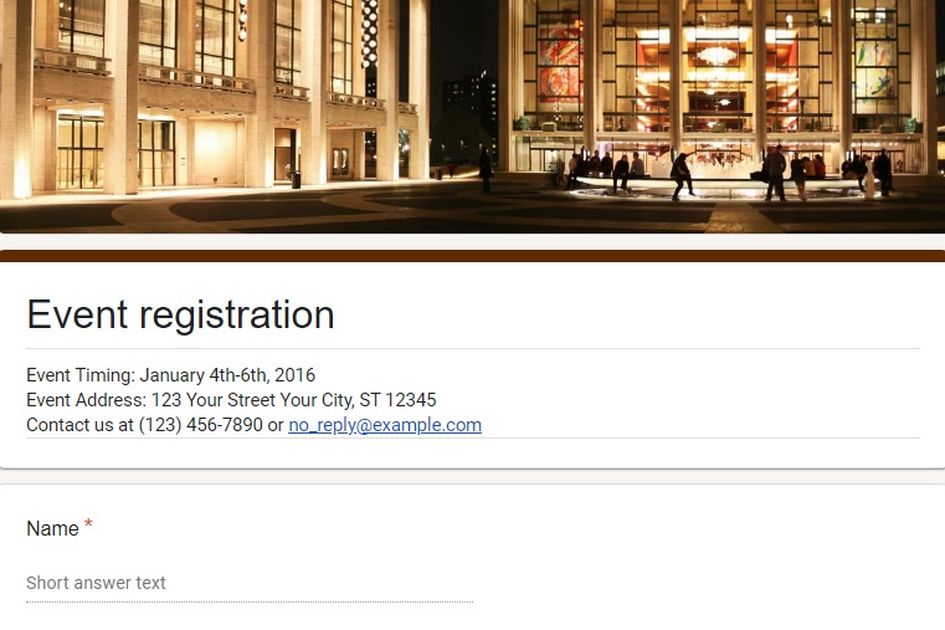Viewport: 945px width, 630px height.
Task: Click the red mural in header photo
Action: pyautogui.click(x=559, y=60)
